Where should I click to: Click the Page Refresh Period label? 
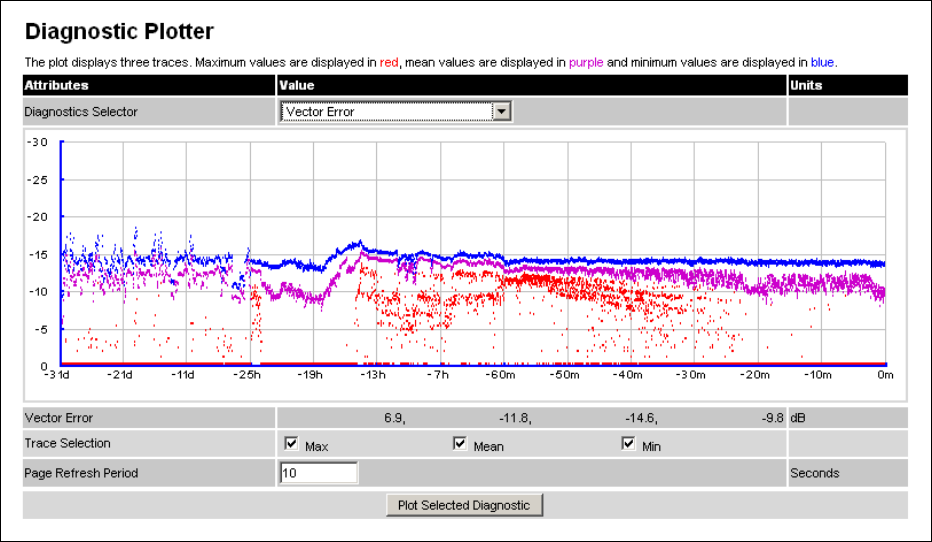point(81,473)
